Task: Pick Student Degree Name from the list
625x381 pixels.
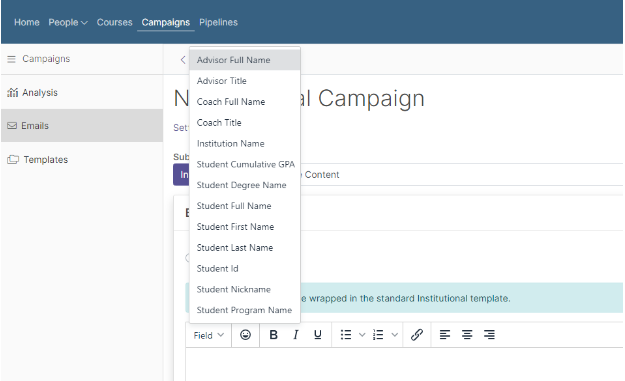Action: (245, 185)
